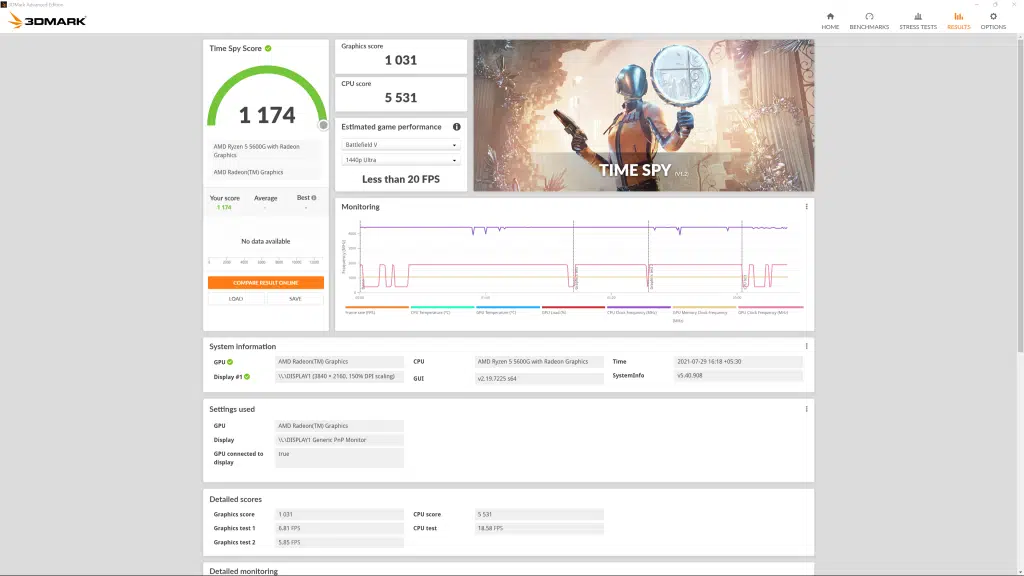This screenshot has height=576, width=1024.
Task: Click 'AMD Ryzen 5 5600G with Radeon Graphics' under score
Action: [257, 151]
